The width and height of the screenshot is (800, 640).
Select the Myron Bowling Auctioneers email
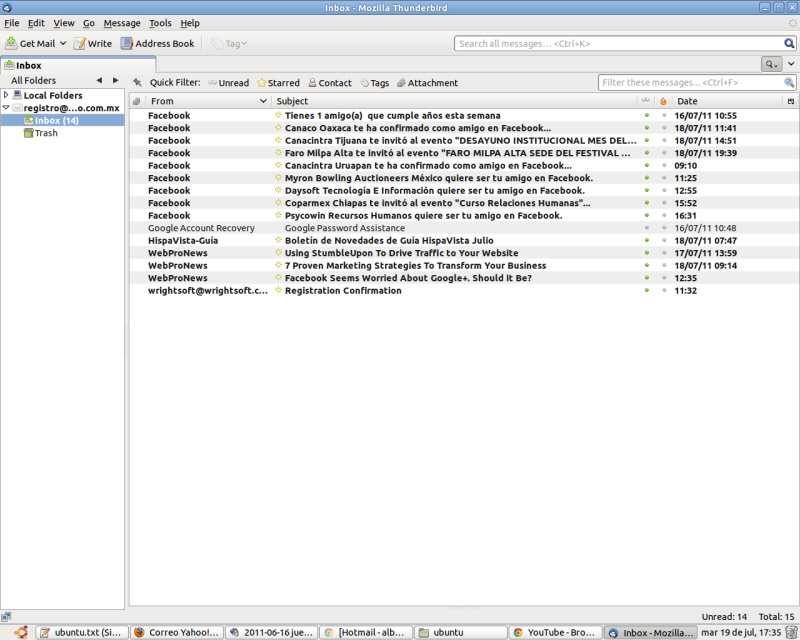(x=463, y=178)
